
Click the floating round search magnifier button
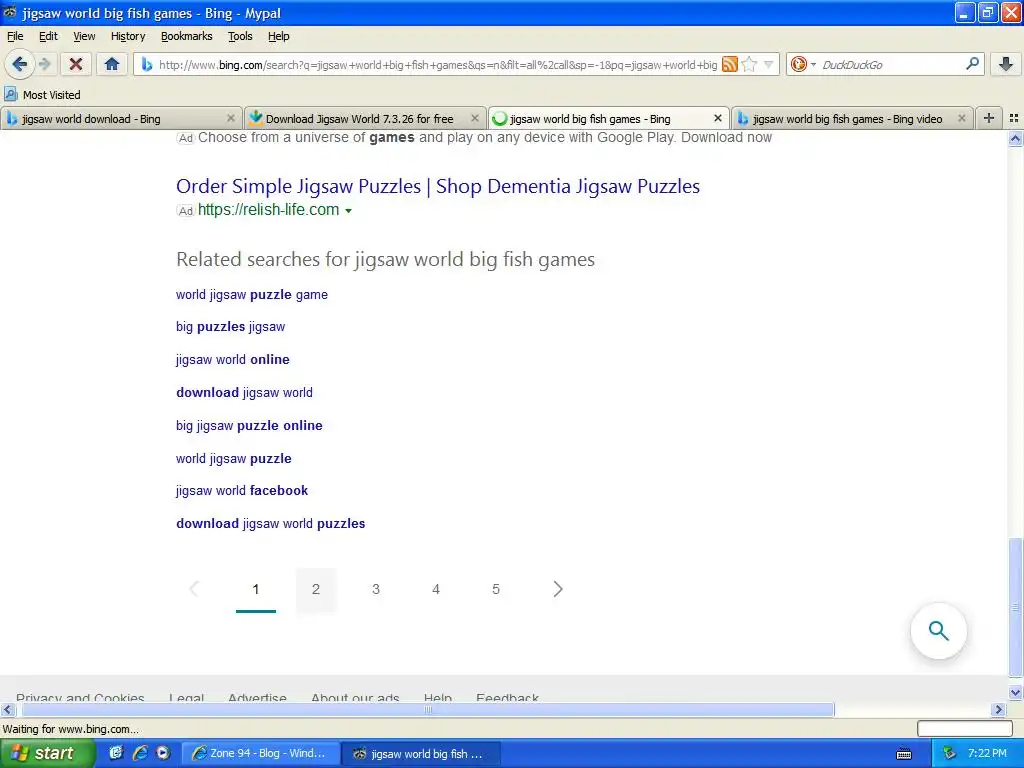pos(938,631)
